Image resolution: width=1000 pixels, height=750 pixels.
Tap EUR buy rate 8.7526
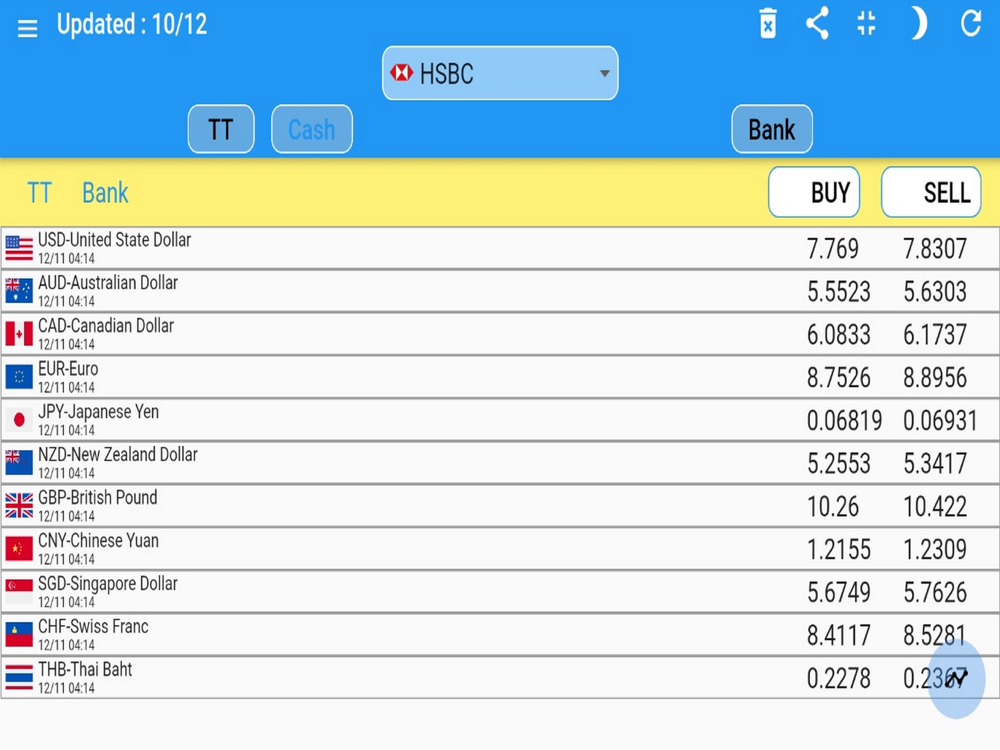point(839,378)
